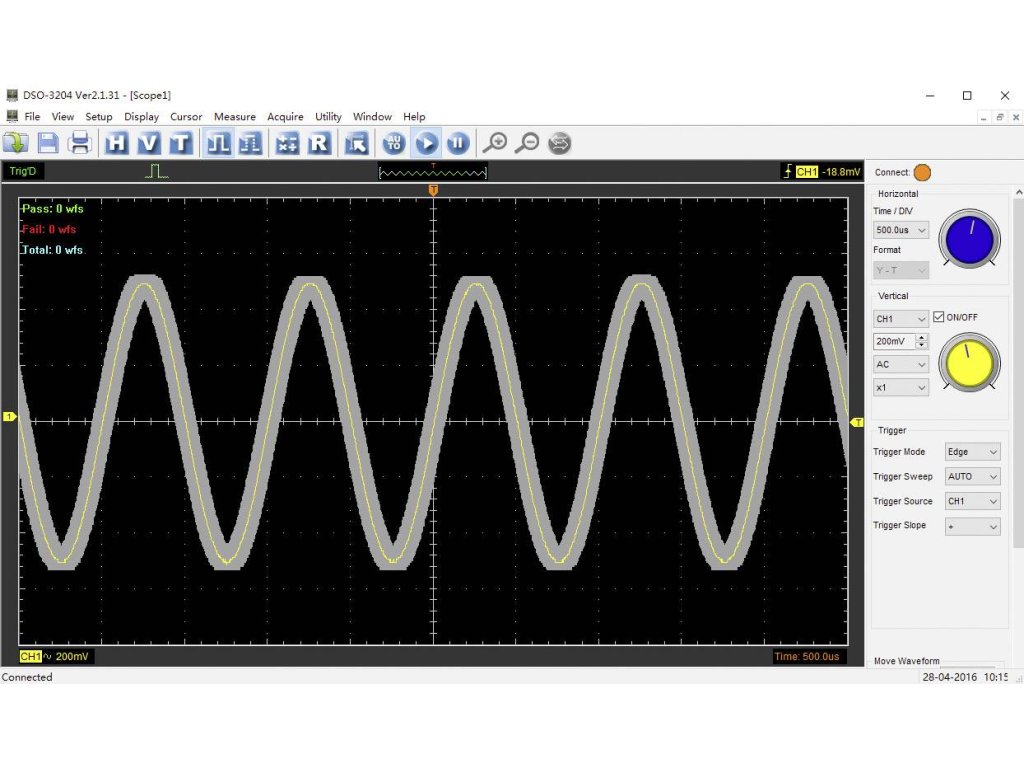Open the Trigger settings T icon

click(x=180, y=143)
